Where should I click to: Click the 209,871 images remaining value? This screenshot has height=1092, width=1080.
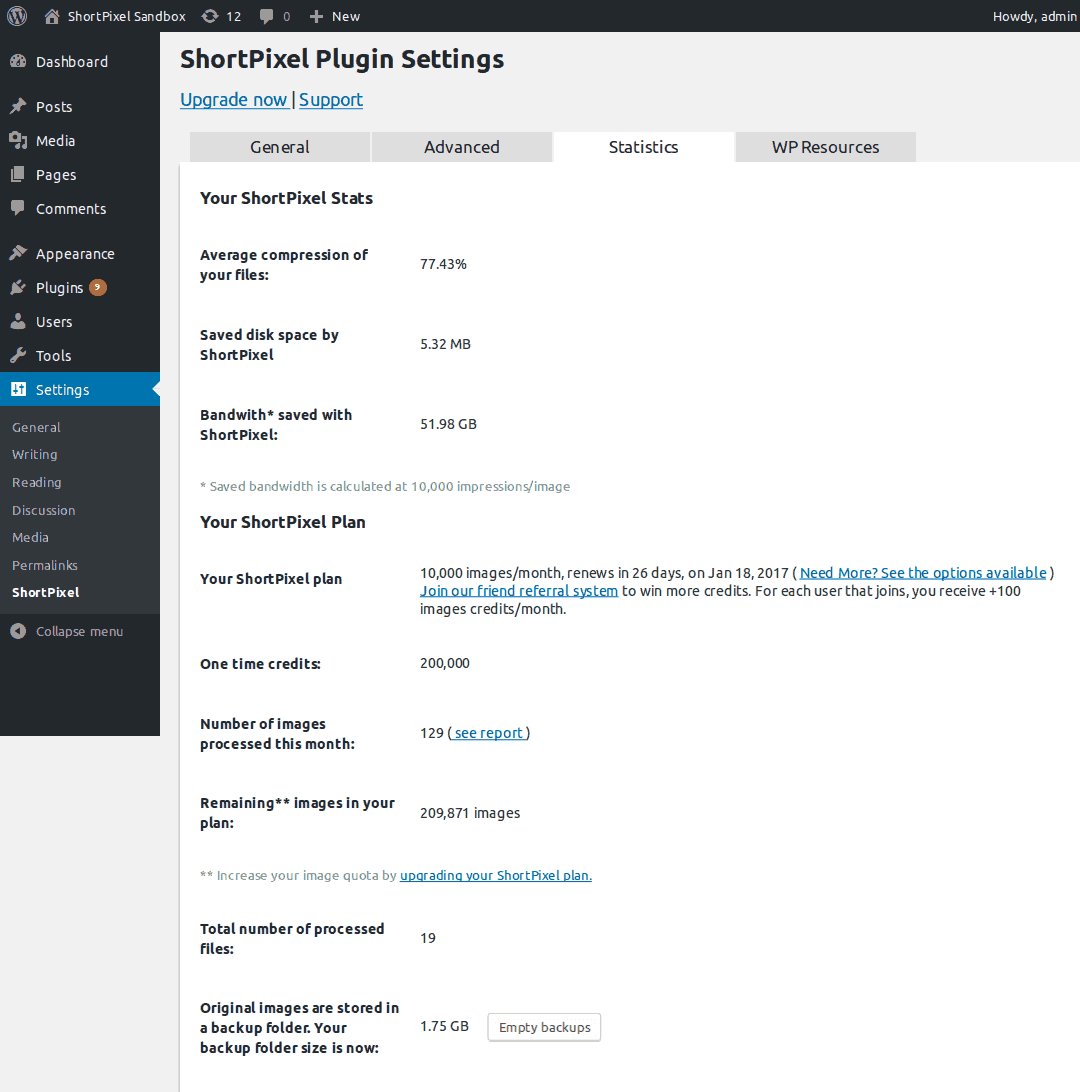(470, 813)
